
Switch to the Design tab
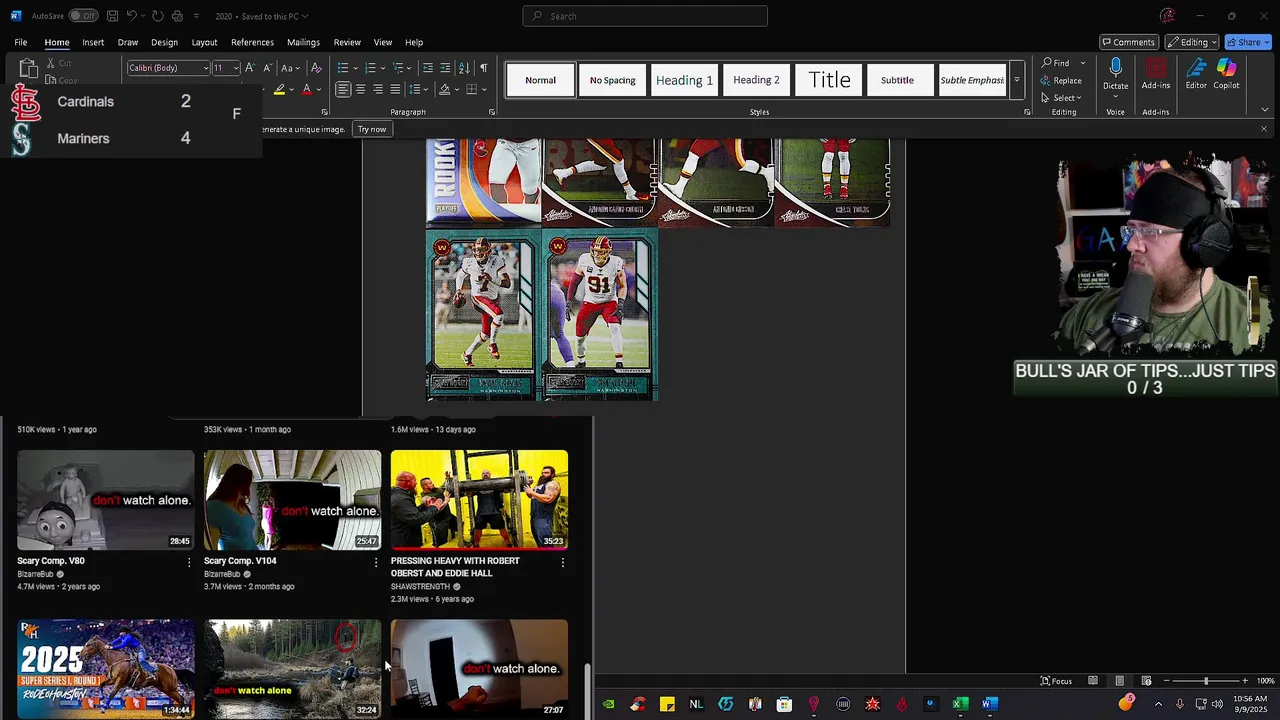coord(164,42)
